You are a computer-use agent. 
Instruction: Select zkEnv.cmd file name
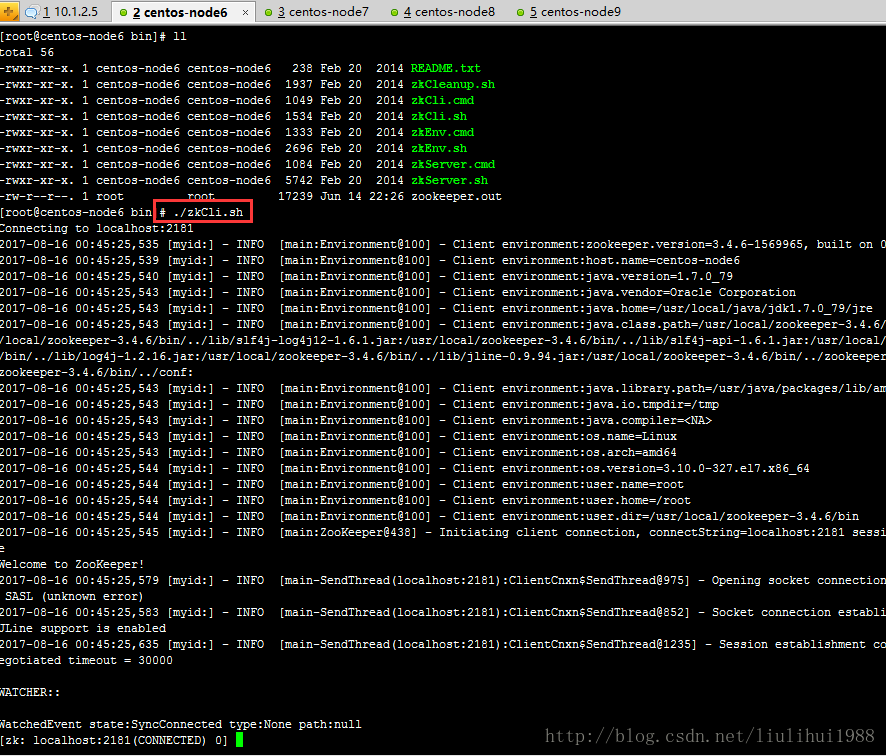tap(442, 132)
